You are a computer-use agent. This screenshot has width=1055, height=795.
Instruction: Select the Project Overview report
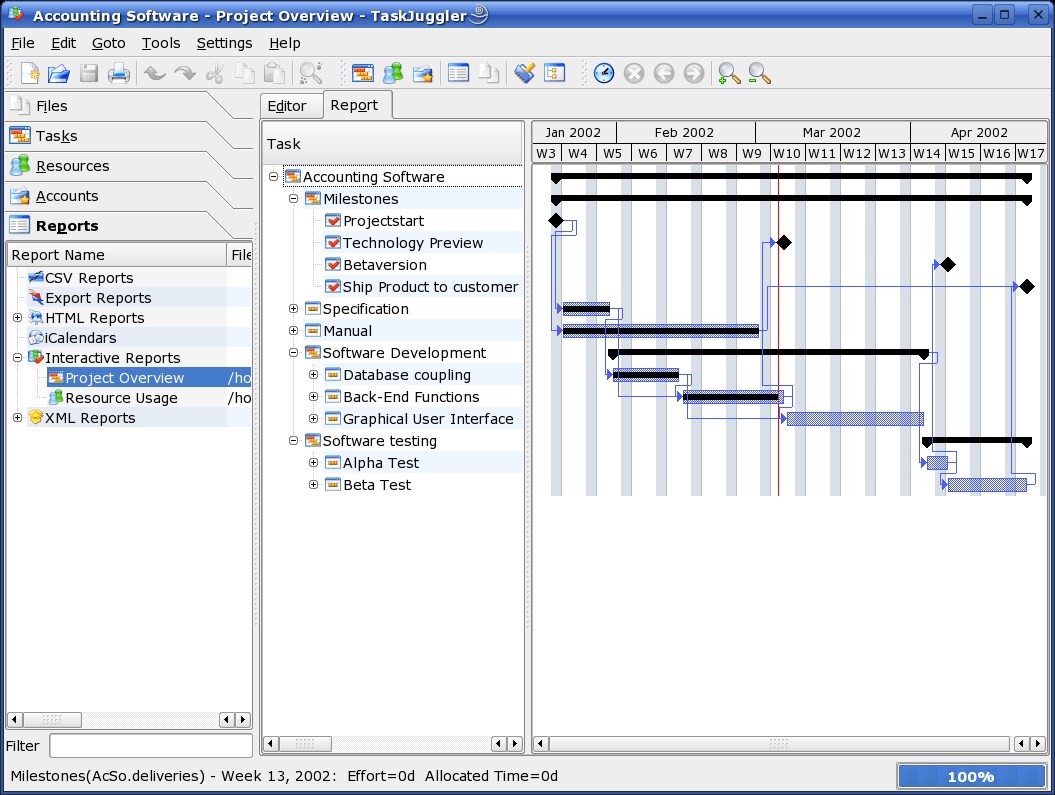click(x=124, y=378)
